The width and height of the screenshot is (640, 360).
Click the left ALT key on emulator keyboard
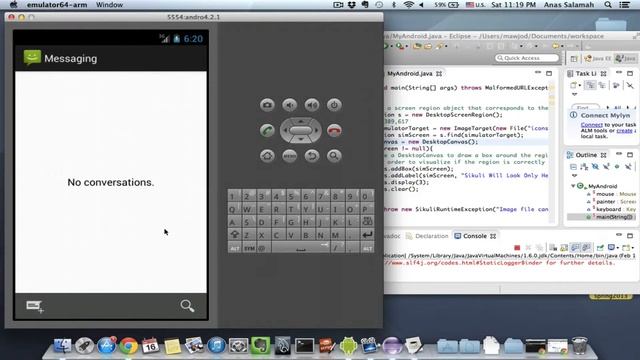[234, 248]
